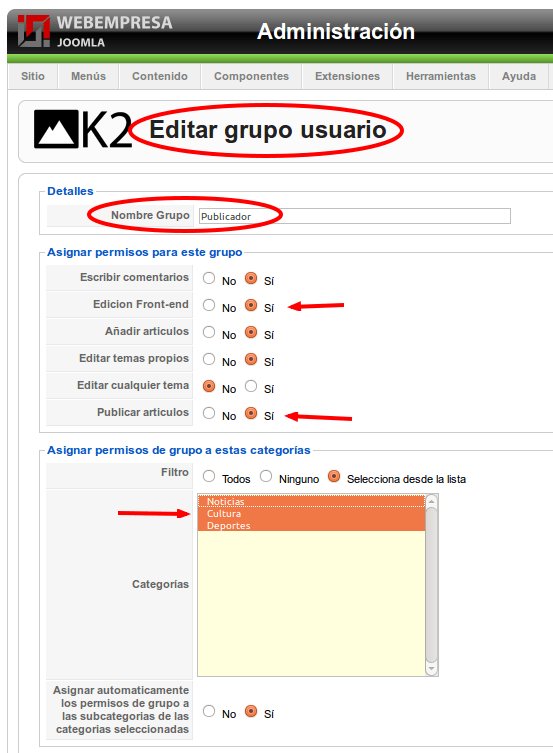Screen dimensions: 553x753
Task: Click scrollbar down arrow in Categorías list
Action: (432, 669)
